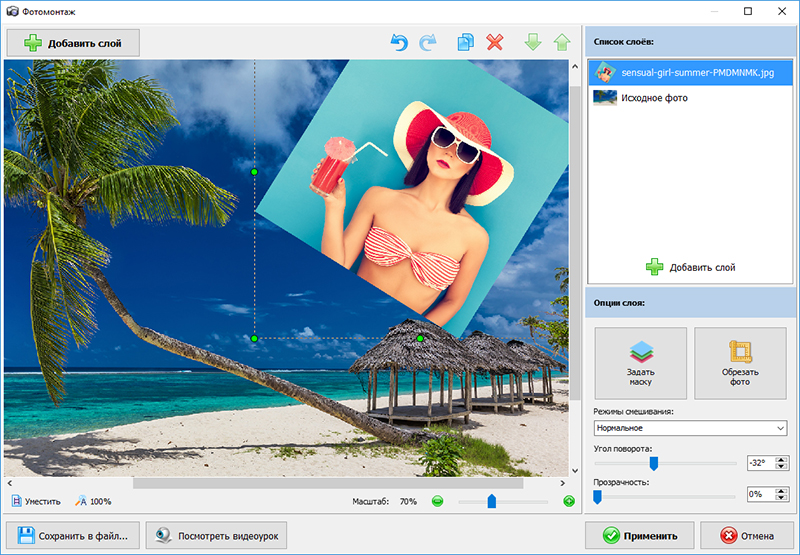
Task: Increase rotation angle with stepper up arrow
Action: coord(782,459)
